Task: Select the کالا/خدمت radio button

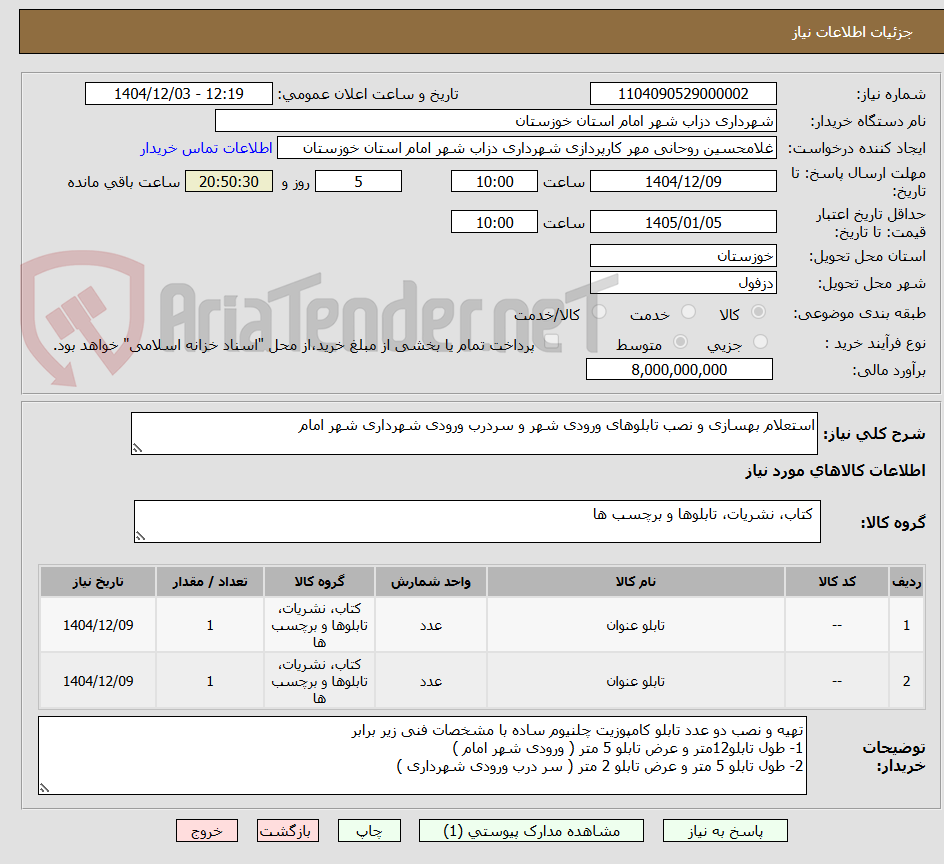Action: pyautogui.click(x=599, y=312)
